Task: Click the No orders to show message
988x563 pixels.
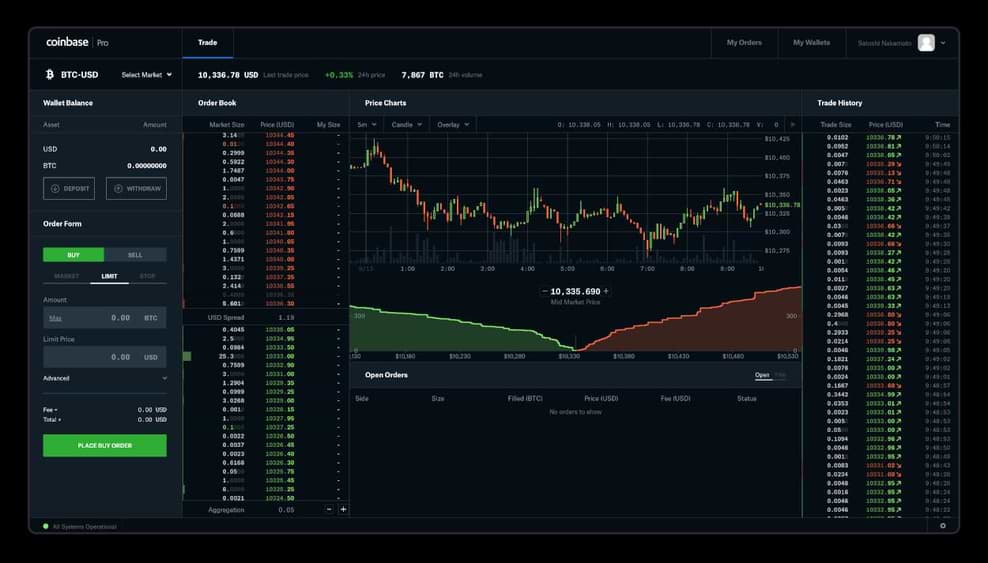Action: click(x=575, y=411)
